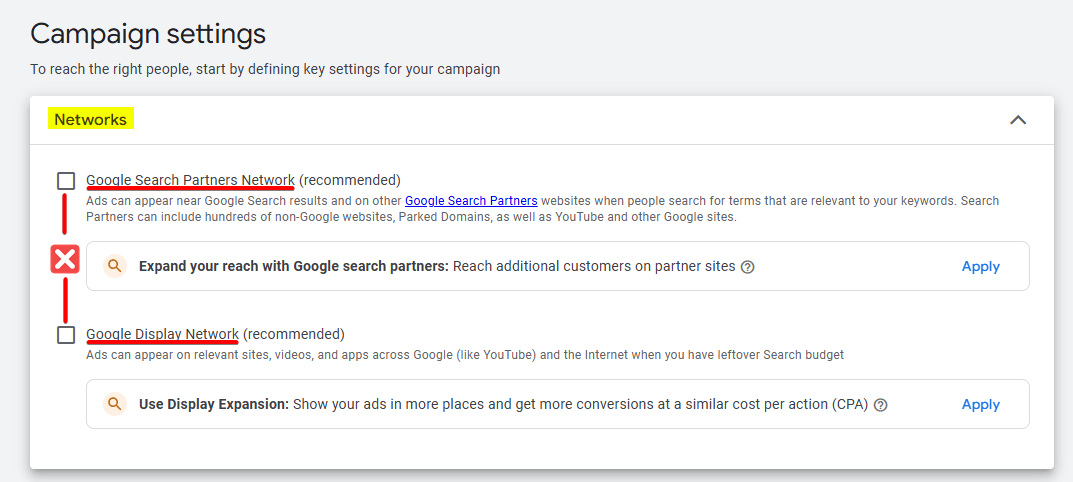
Task: Enable the Google Search Partners Network checkbox
Action: point(66,181)
